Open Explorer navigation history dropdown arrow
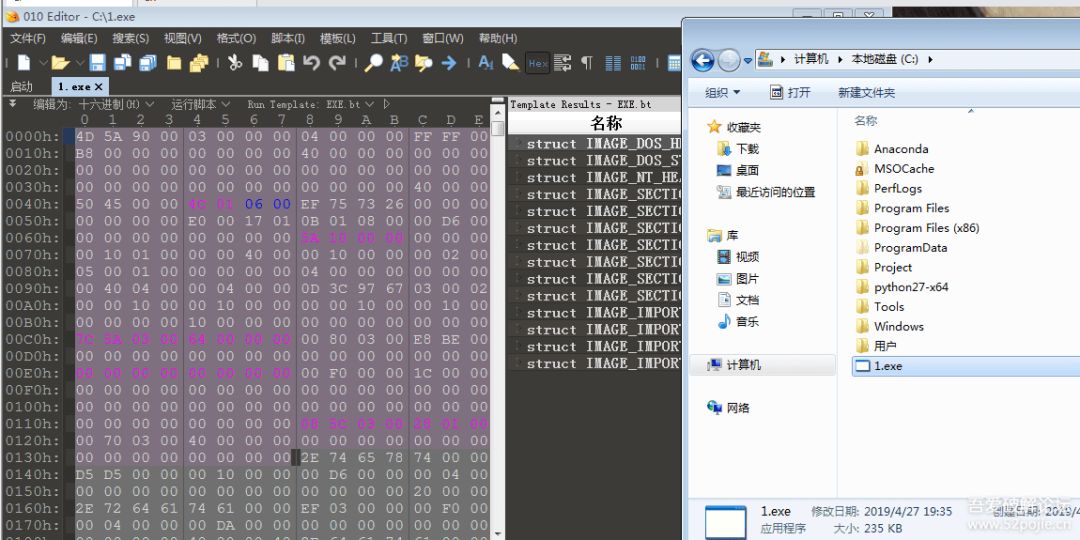Viewport: 1080px width, 540px height. [748, 61]
